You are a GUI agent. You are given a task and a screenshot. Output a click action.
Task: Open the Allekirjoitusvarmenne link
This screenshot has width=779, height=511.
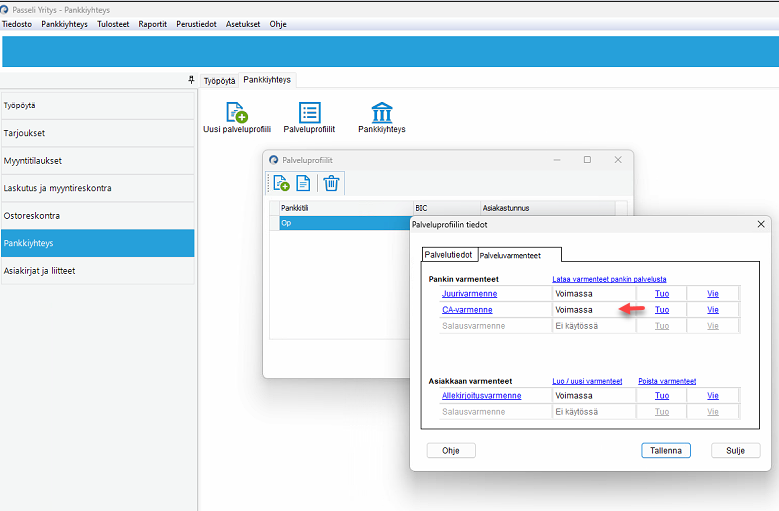[x=481, y=395]
